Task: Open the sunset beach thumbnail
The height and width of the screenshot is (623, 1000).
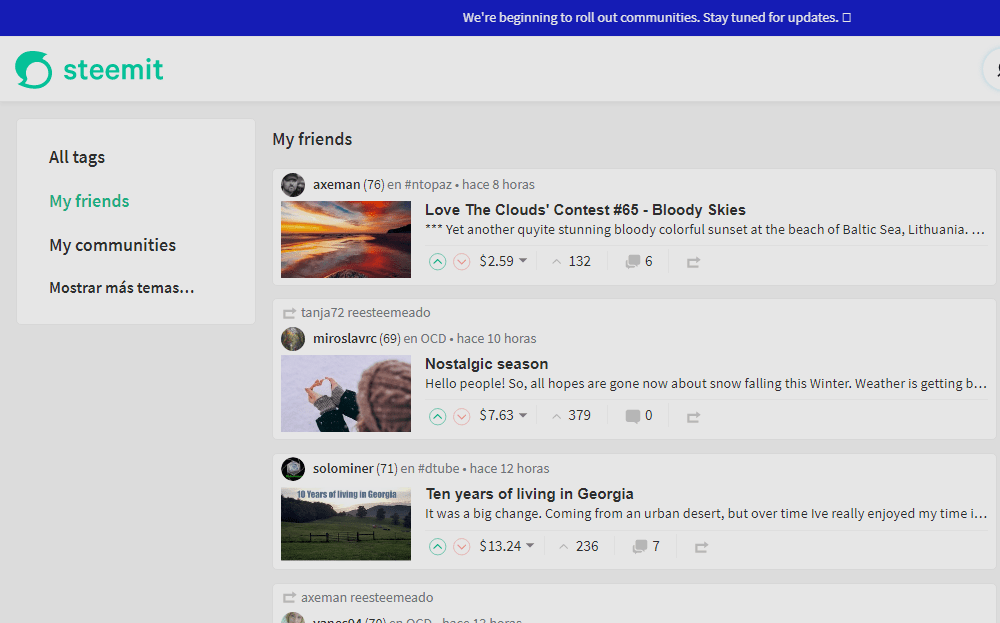Action: 346,240
